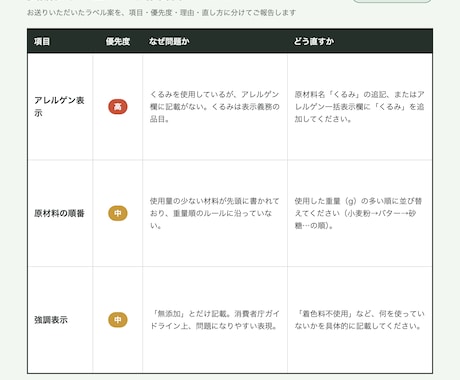Click the 中 badge in 強調表示 row
The image size is (460, 380).
click(x=118, y=320)
